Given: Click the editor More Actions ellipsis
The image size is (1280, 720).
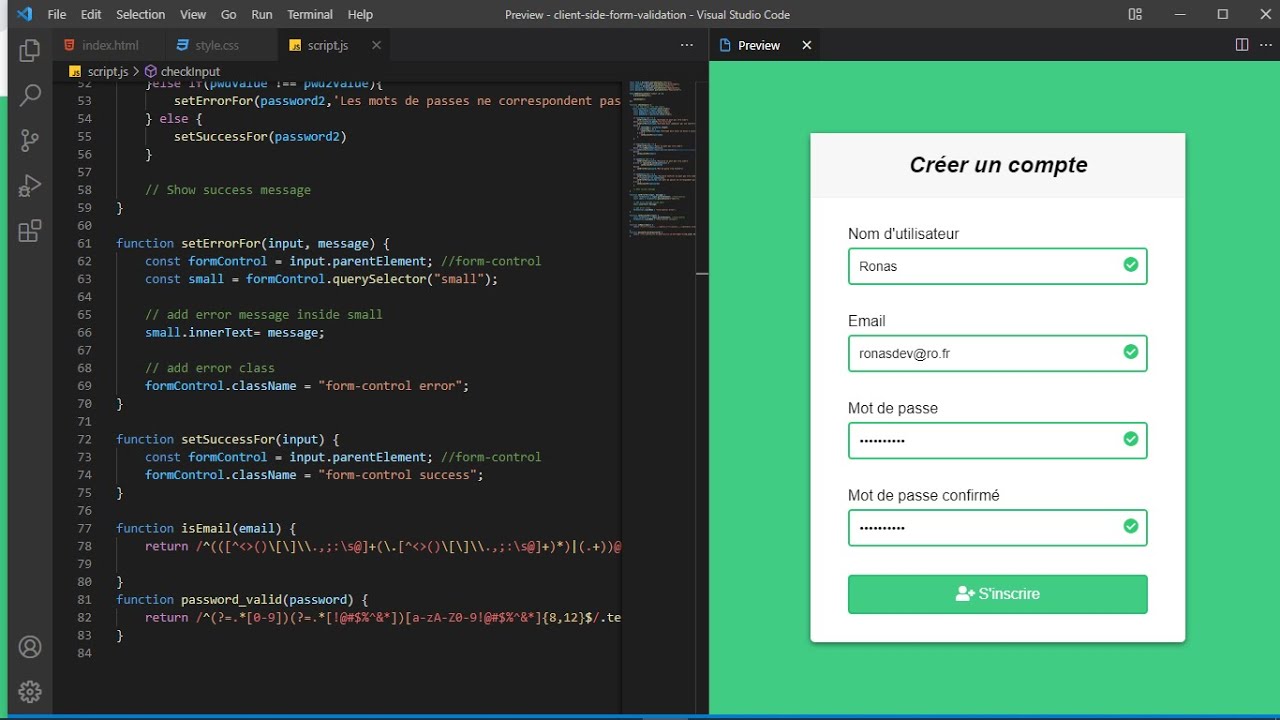Looking at the screenshot, I should (x=686, y=45).
